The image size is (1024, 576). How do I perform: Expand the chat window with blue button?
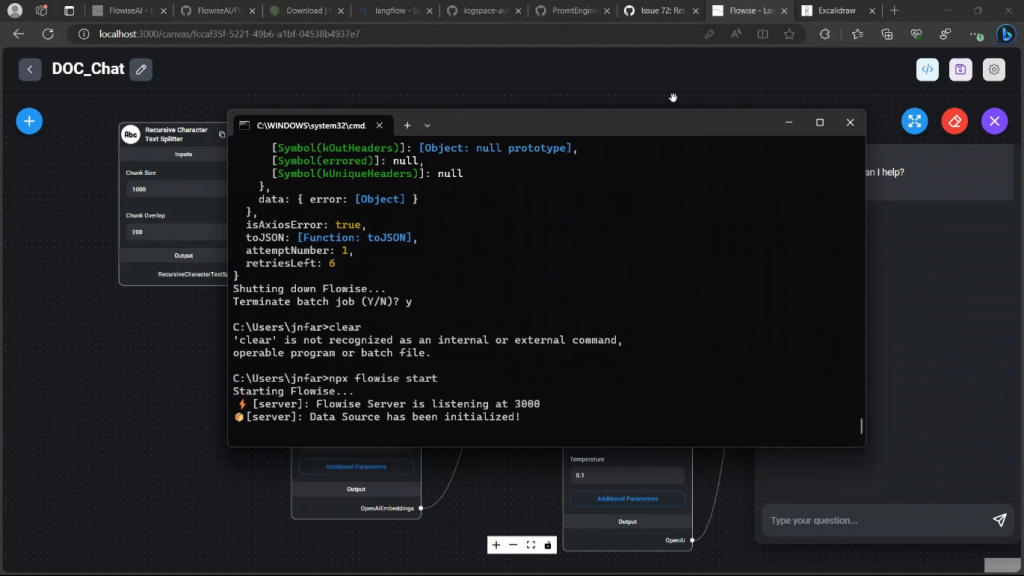pyautogui.click(x=914, y=121)
